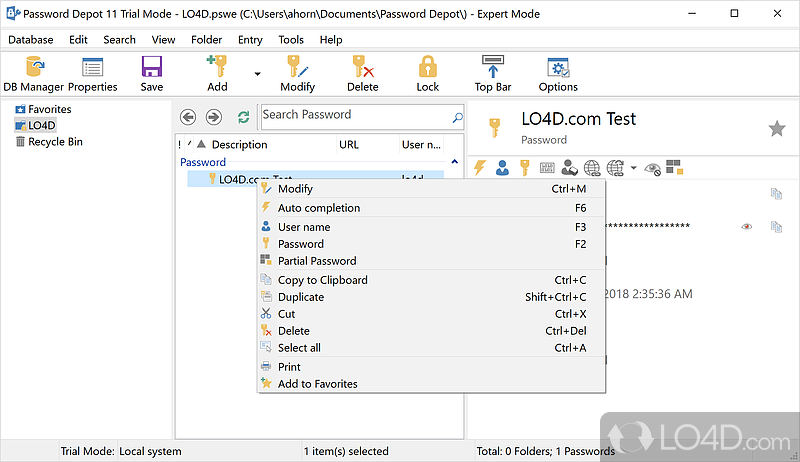800x462 pixels.
Task: Choose Auto completion in context menu
Action: 431,208
